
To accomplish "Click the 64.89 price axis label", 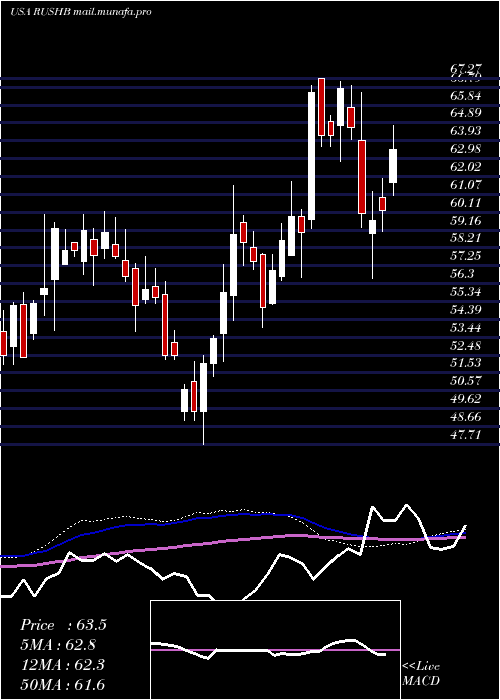I will [x=466, y=113].
